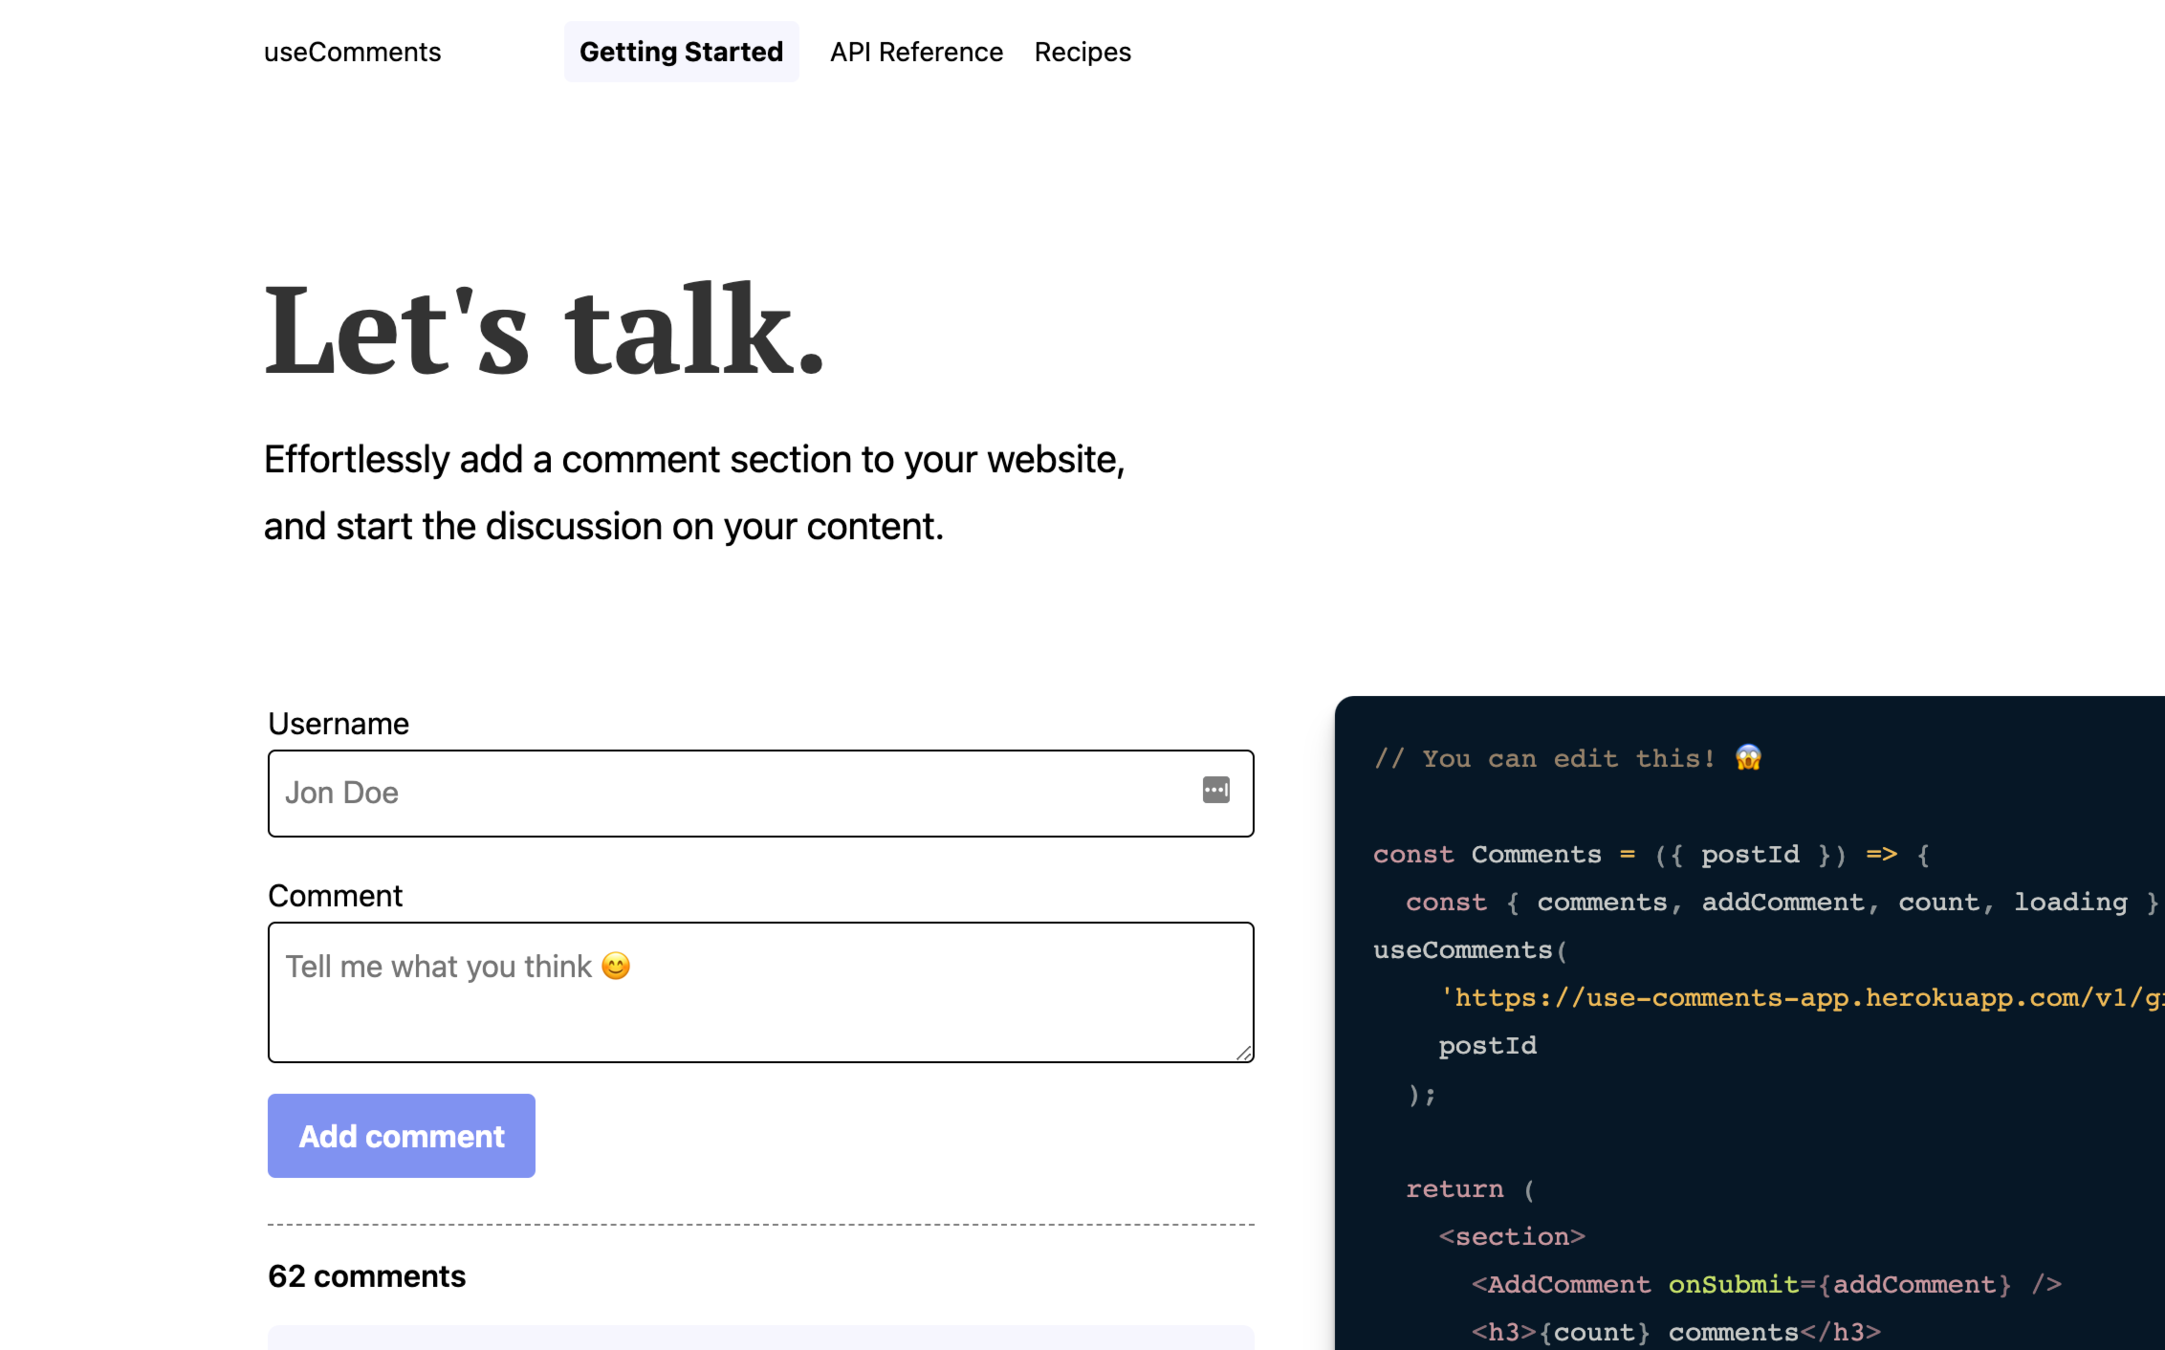
Task: Open the Getting Started tab
Action: click(681, 52)
